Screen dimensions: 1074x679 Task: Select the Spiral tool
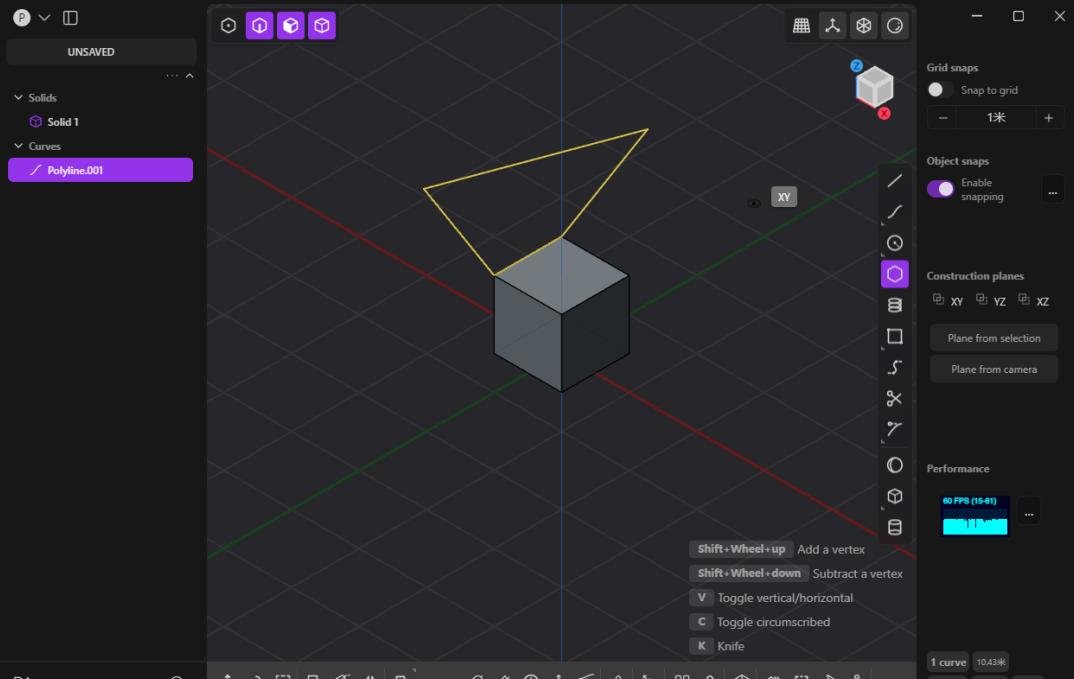coord(895,306)
